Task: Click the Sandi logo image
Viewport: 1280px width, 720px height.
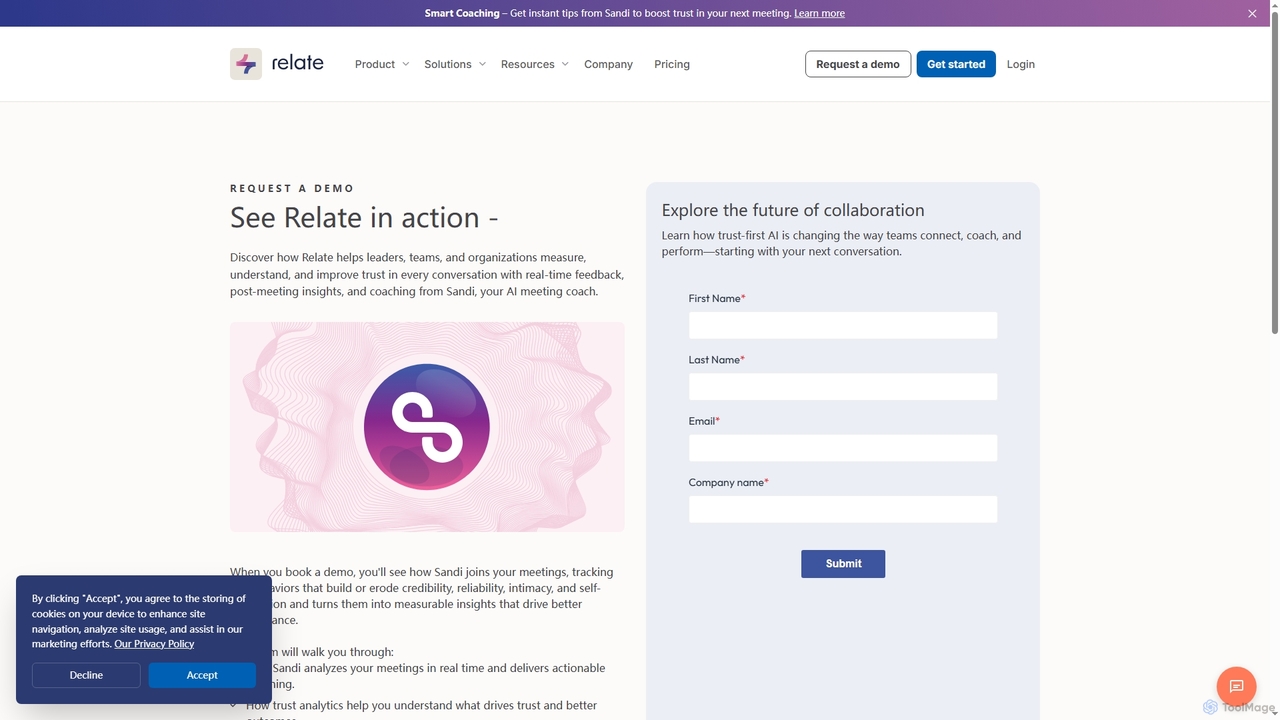Action: (x=427, y=427)
